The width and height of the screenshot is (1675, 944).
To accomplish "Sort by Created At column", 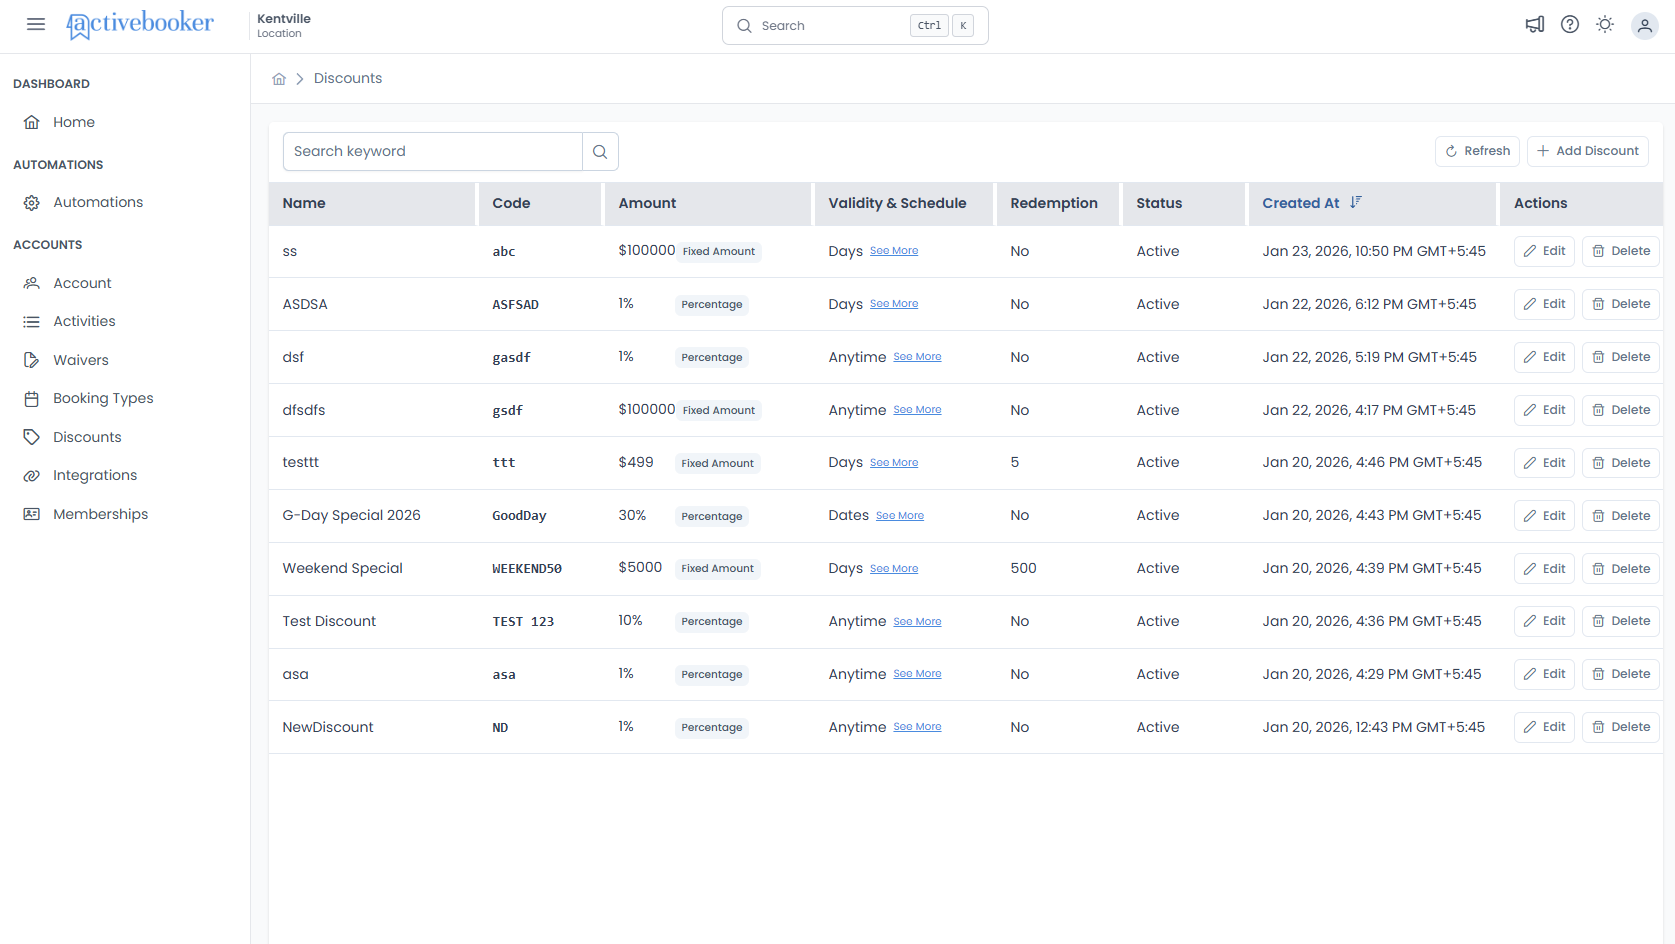I will [x=1312, y=203].
